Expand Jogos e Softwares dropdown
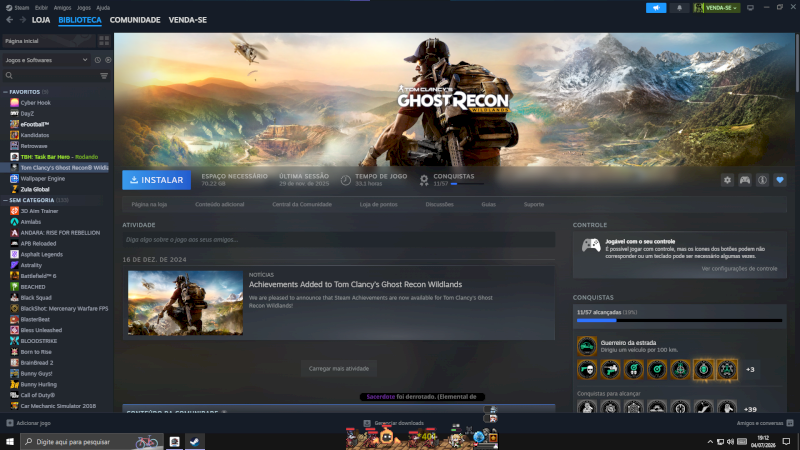The image size is (800, 450). tap(46, 60)
